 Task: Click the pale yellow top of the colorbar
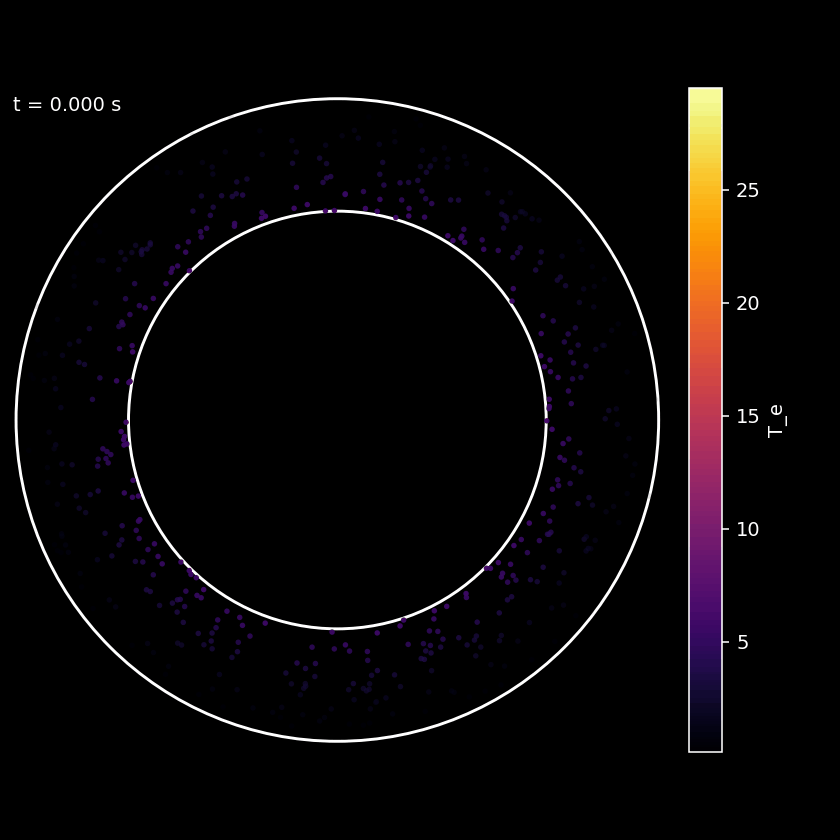705,93
